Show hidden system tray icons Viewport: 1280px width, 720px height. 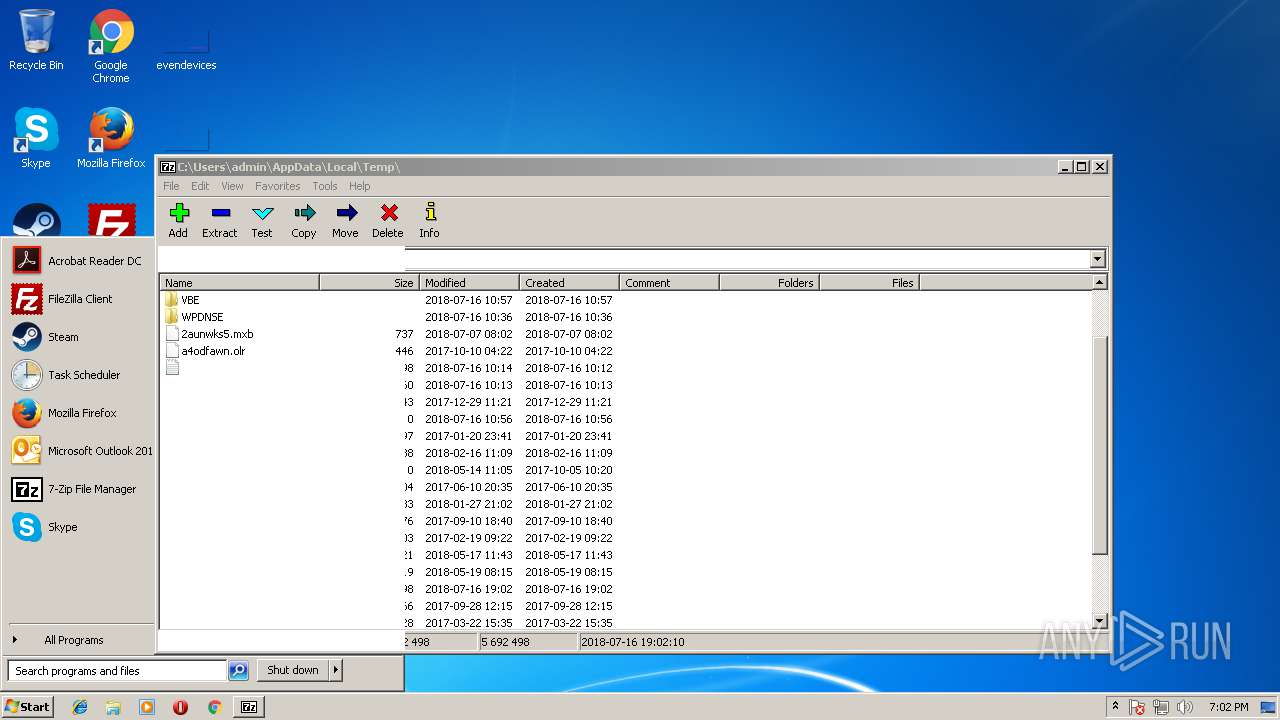[x=1116, y=707]
